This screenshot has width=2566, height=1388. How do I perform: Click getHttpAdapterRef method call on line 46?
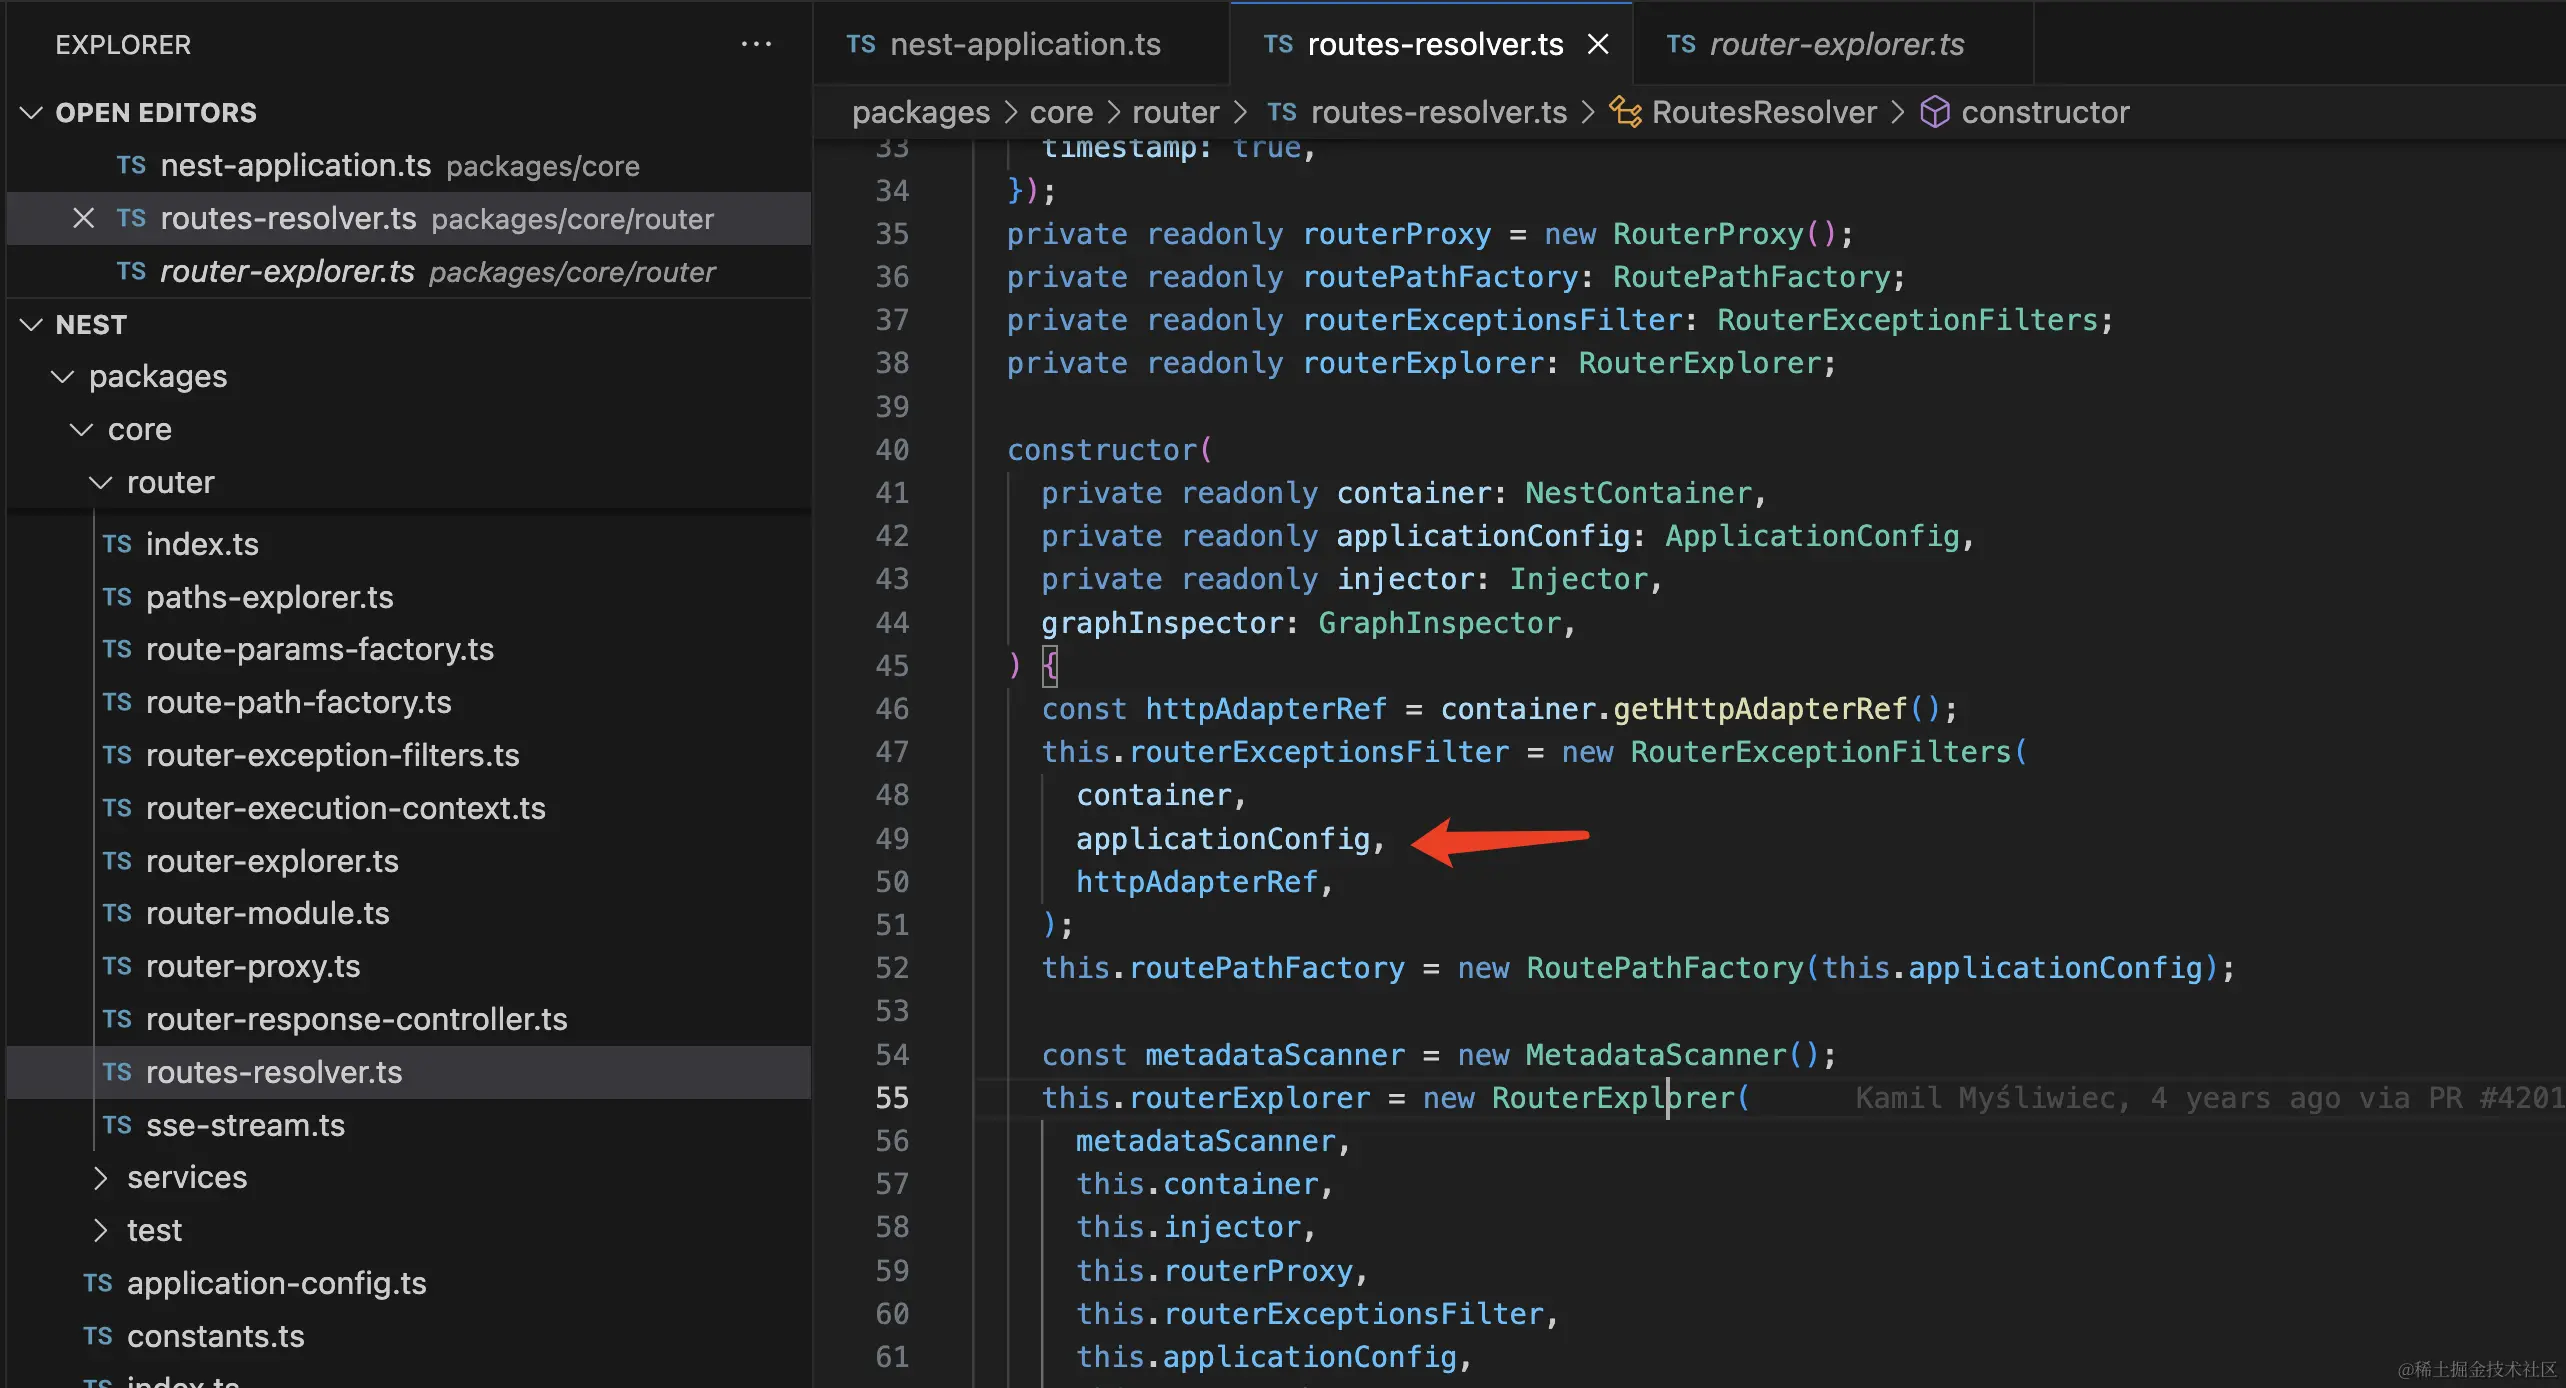[x=1760, y=709]
